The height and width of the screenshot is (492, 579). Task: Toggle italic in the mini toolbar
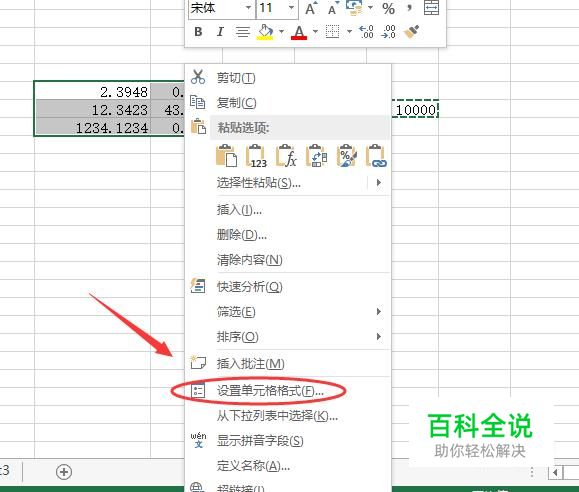tap(220, 32)
